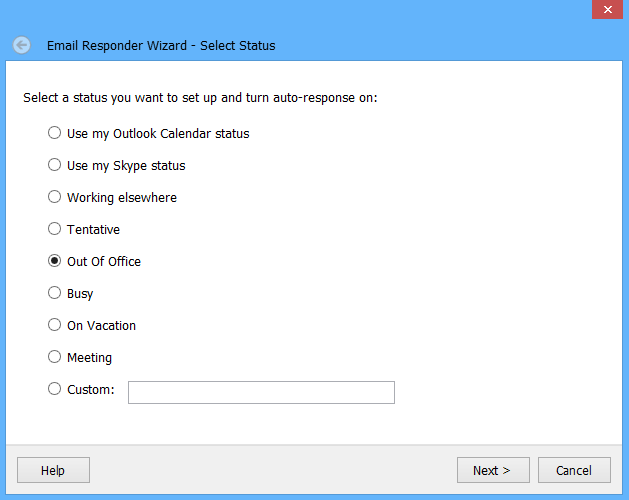The width and height of the screenshot is (629, 500).
Task: Select the Meeting radio button
Action: click(54, 357)
